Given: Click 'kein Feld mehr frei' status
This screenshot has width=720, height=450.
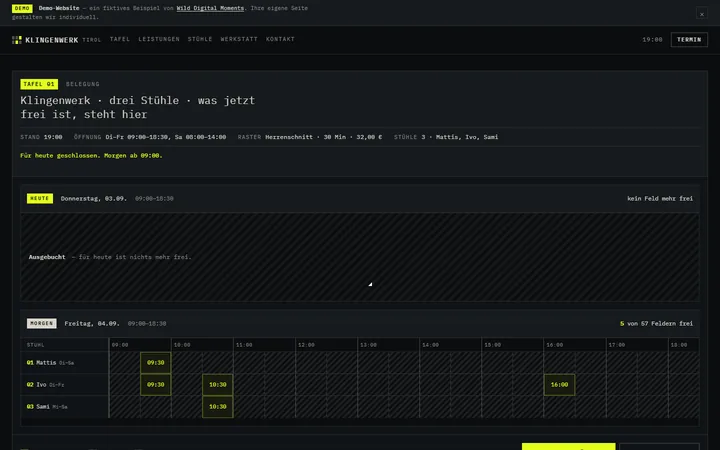Looking at the screenshot, I should click(x=660, y=198).
